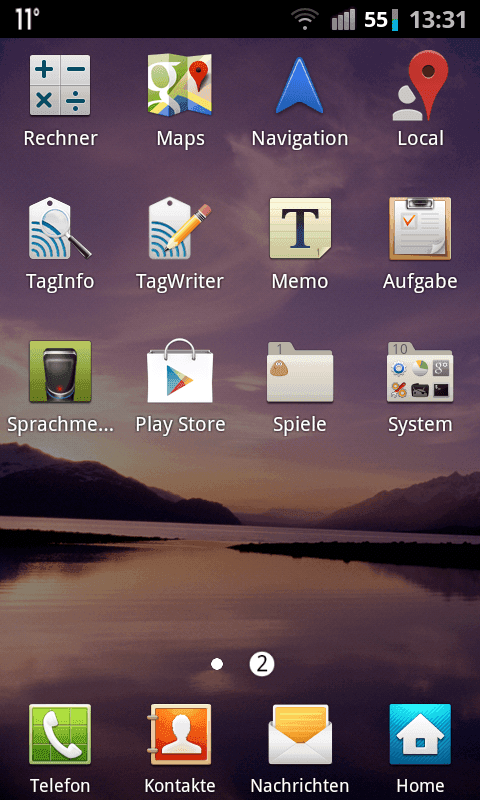Select the page 2 indicator
480x800 pixels.
pyautogui.click(x=262, y=664)
